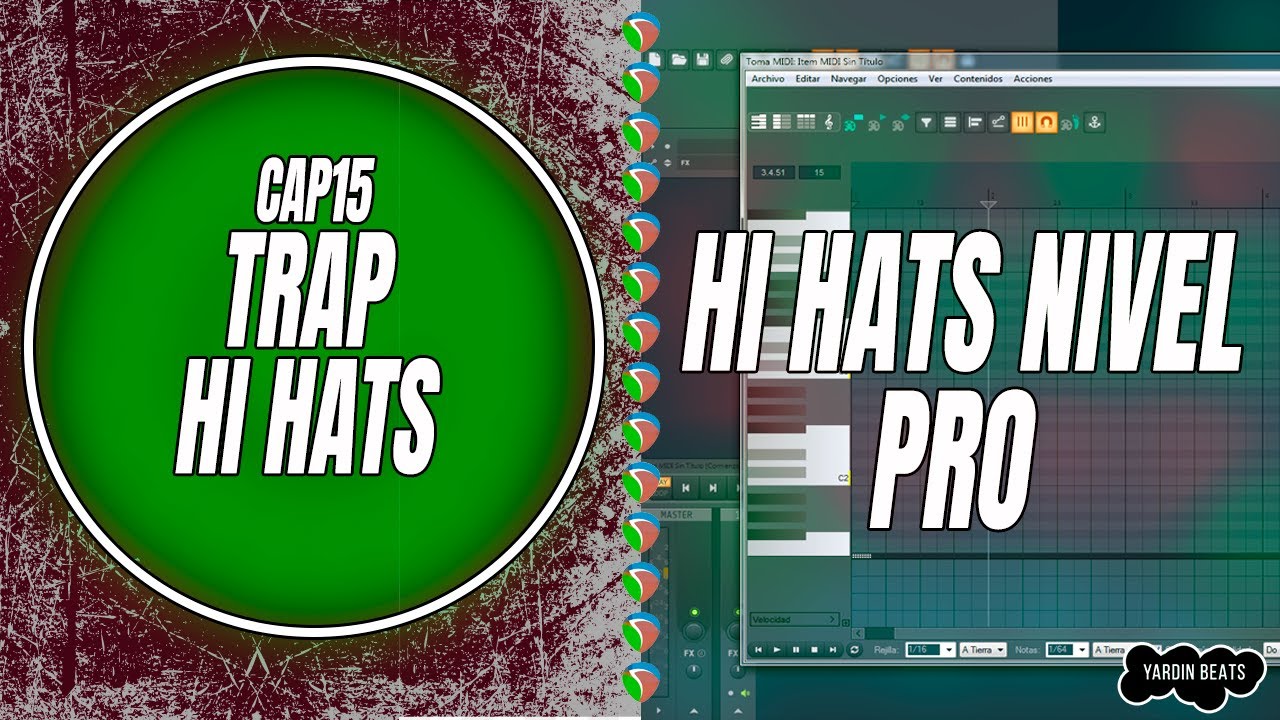The image size is (1280, 720).
Task: Open the Velocidad lane selector
Action: click(794, 620)
